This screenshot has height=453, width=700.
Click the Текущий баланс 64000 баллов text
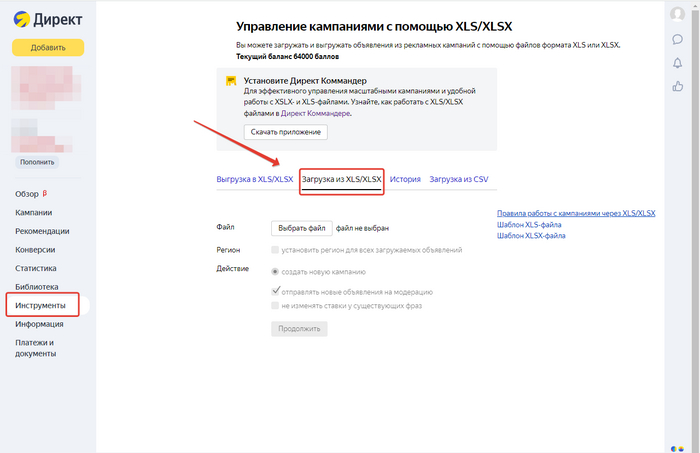pos(288,57)
